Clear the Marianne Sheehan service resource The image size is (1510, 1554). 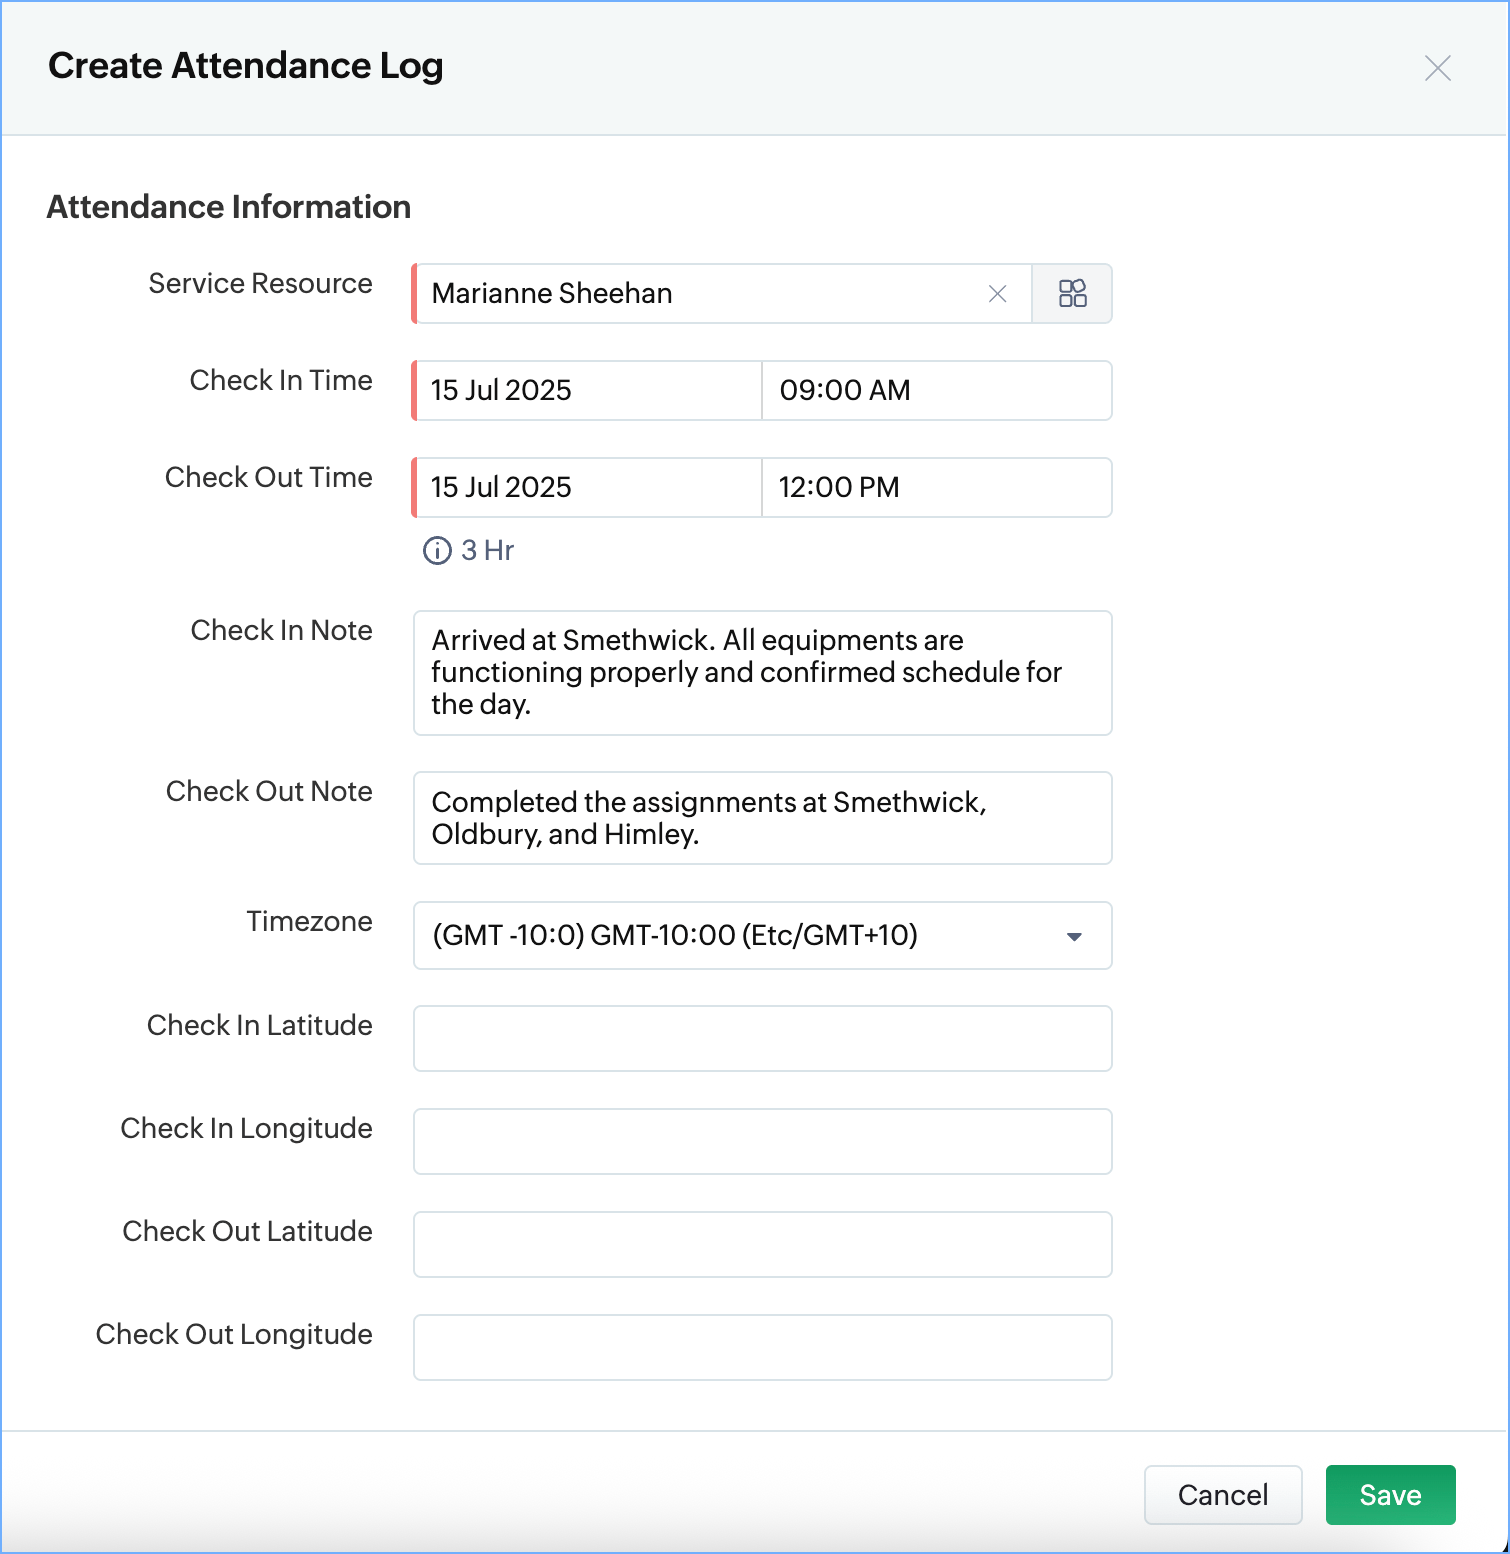pos(997,294)
